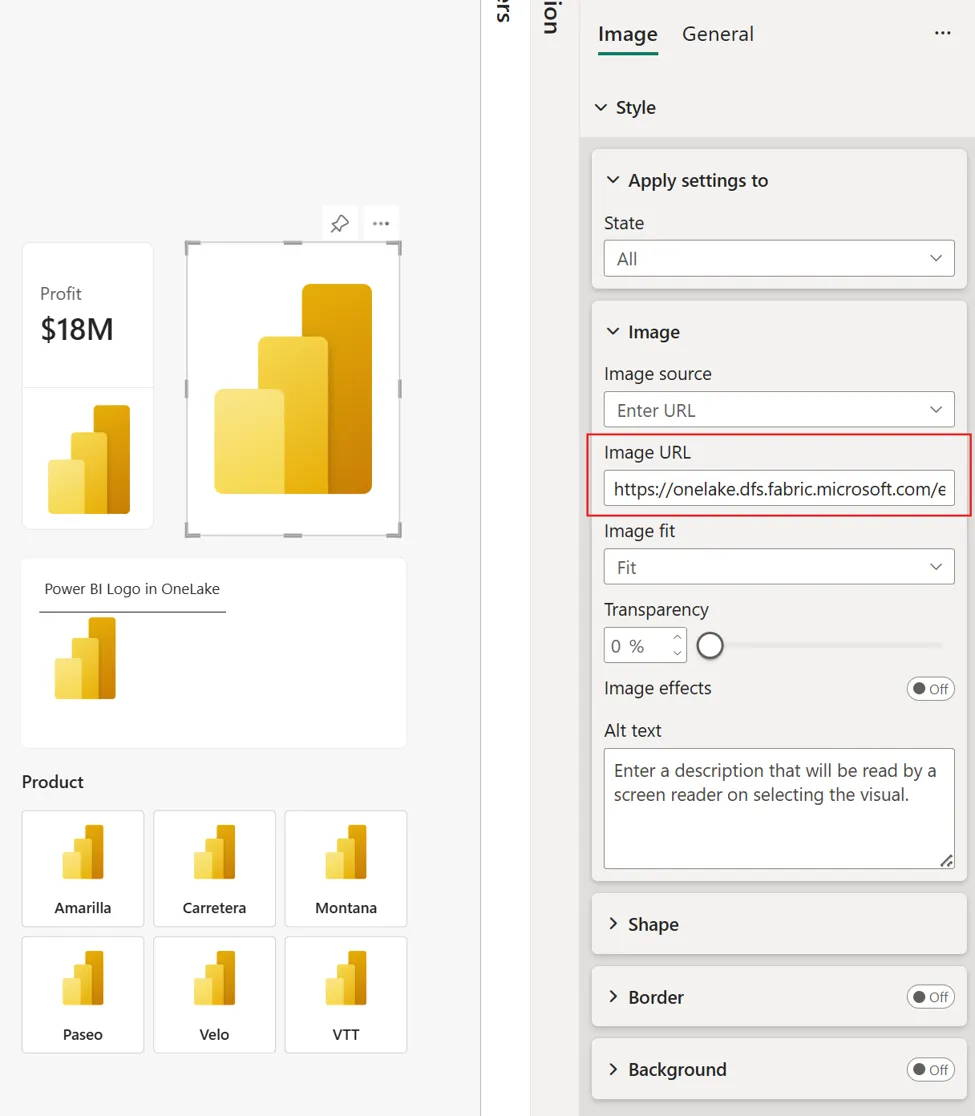Click the Profit $18M card value
Viewport: 975px width, 1116px height.
pyautogui.click(x=77, y=330)
